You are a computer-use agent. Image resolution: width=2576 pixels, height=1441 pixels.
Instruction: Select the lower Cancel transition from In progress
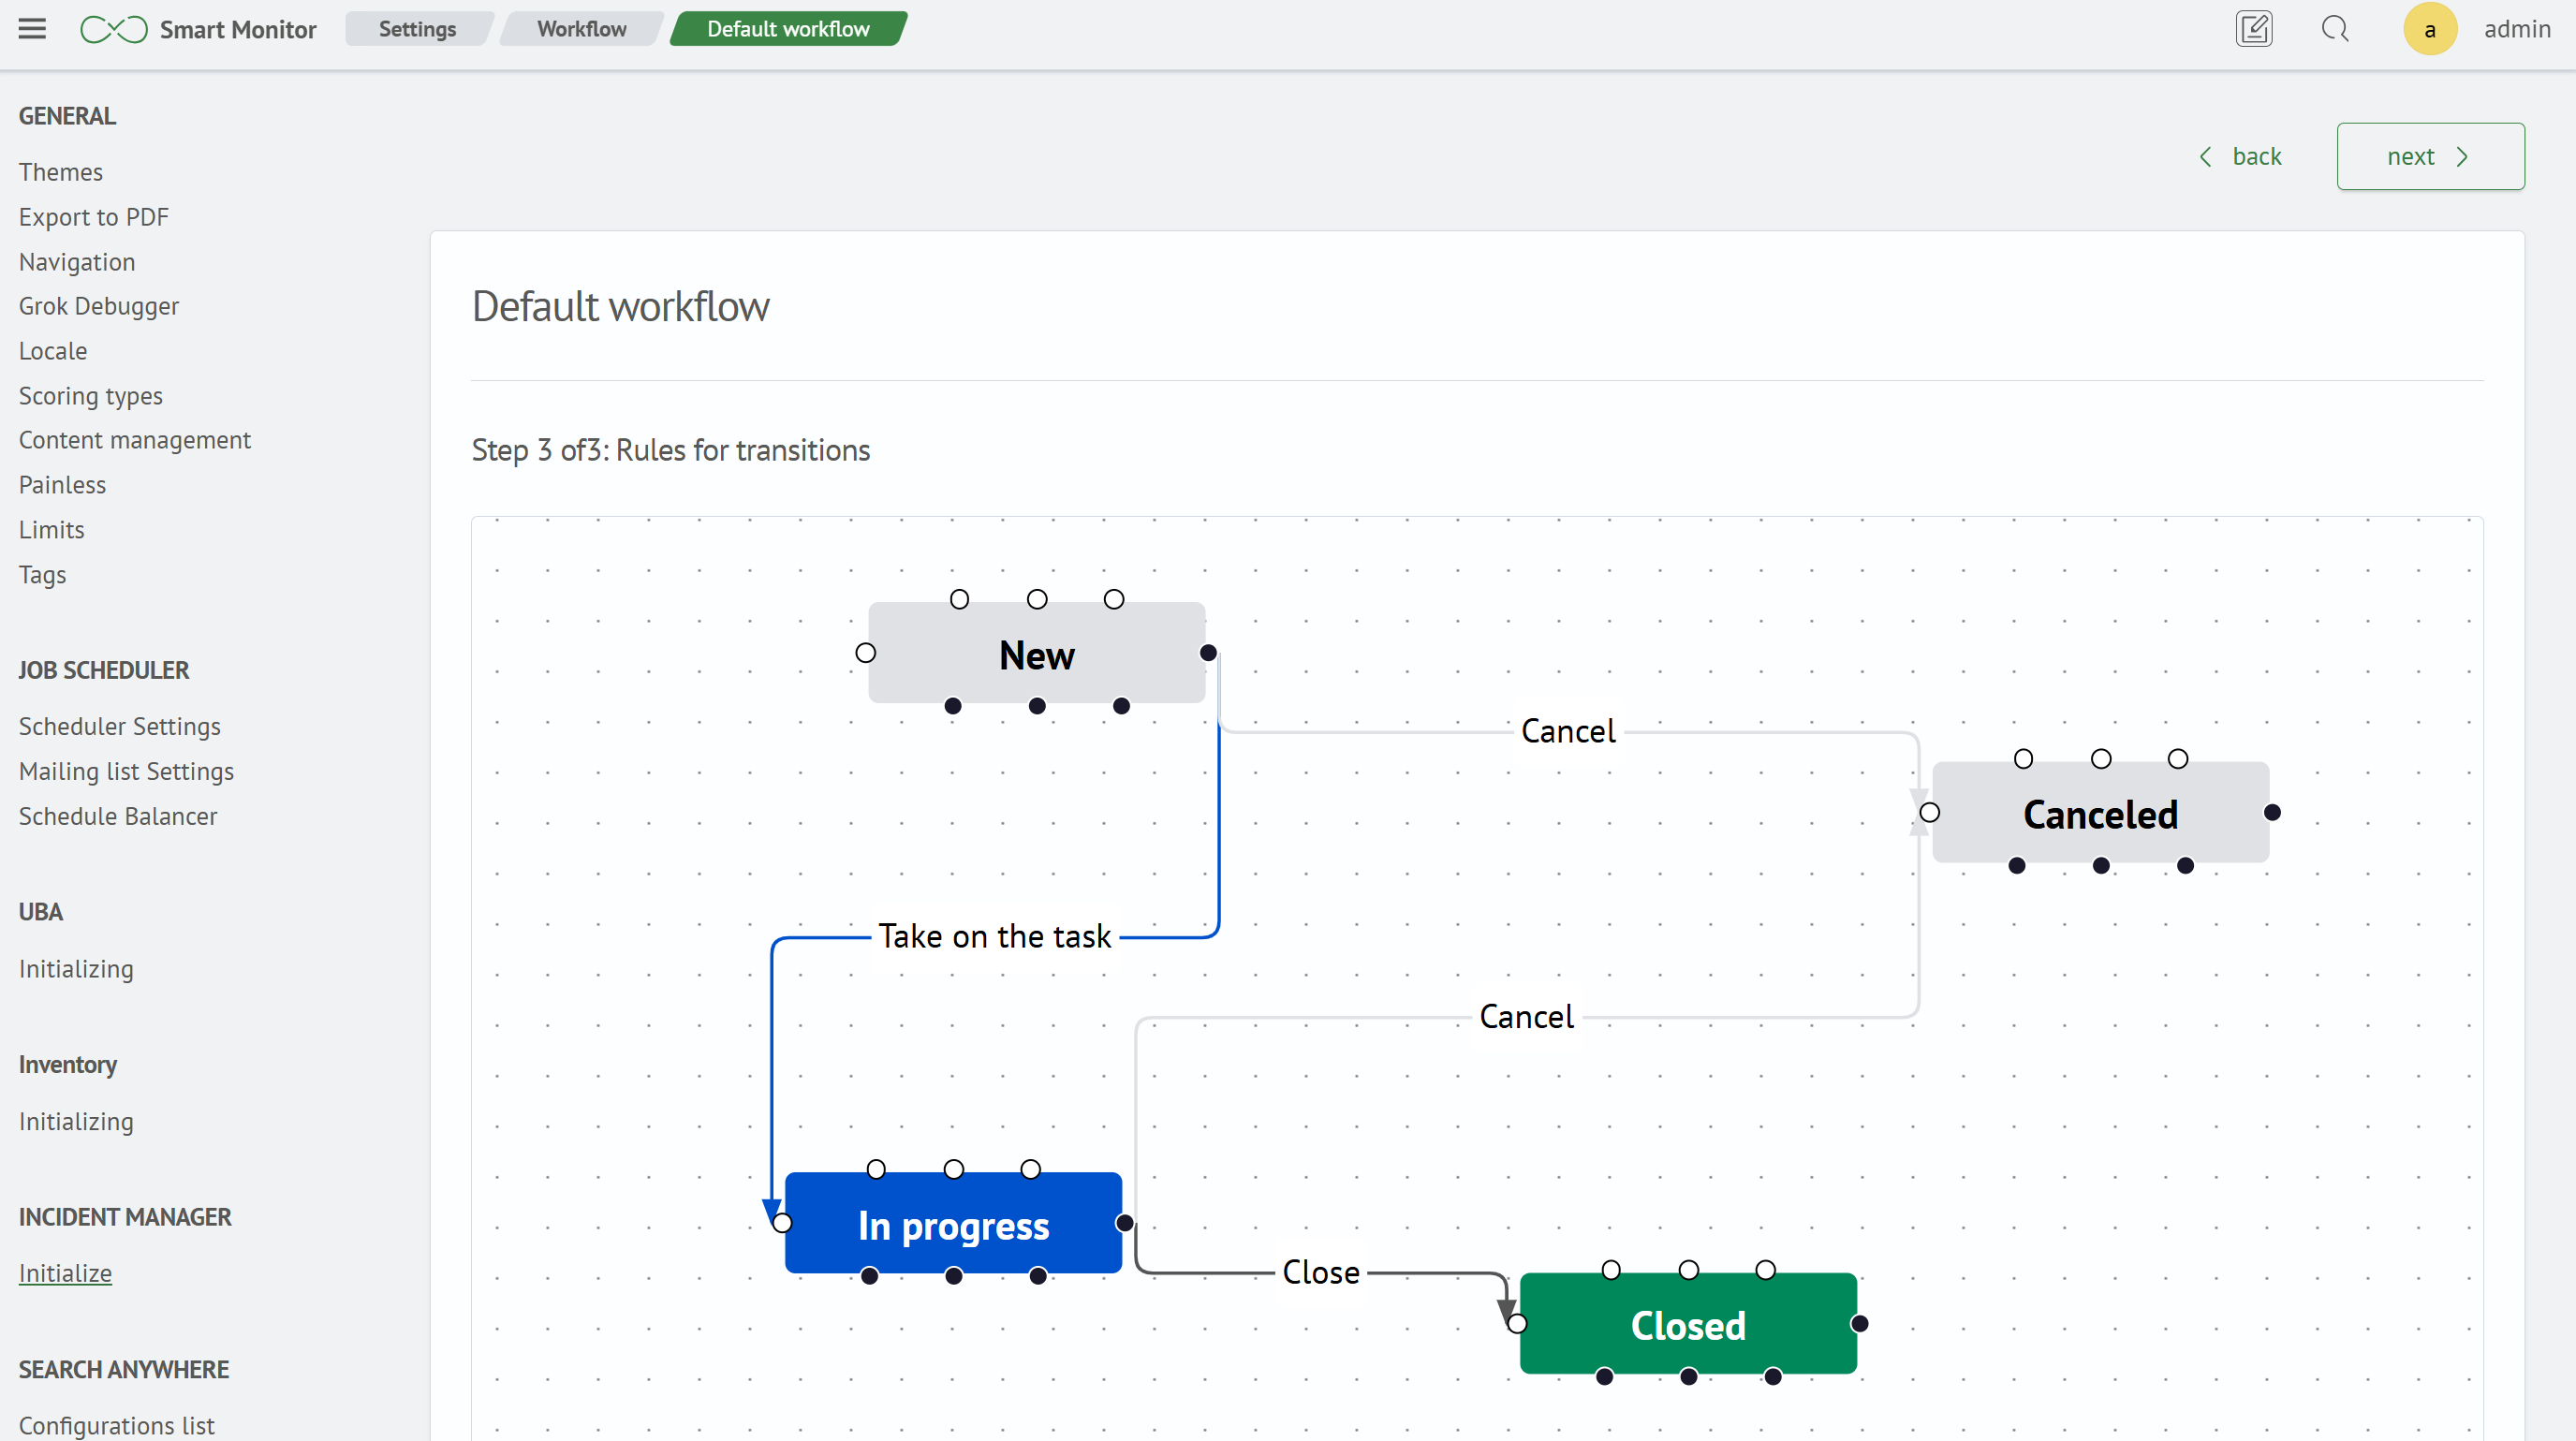(x=1526, y=1017)
